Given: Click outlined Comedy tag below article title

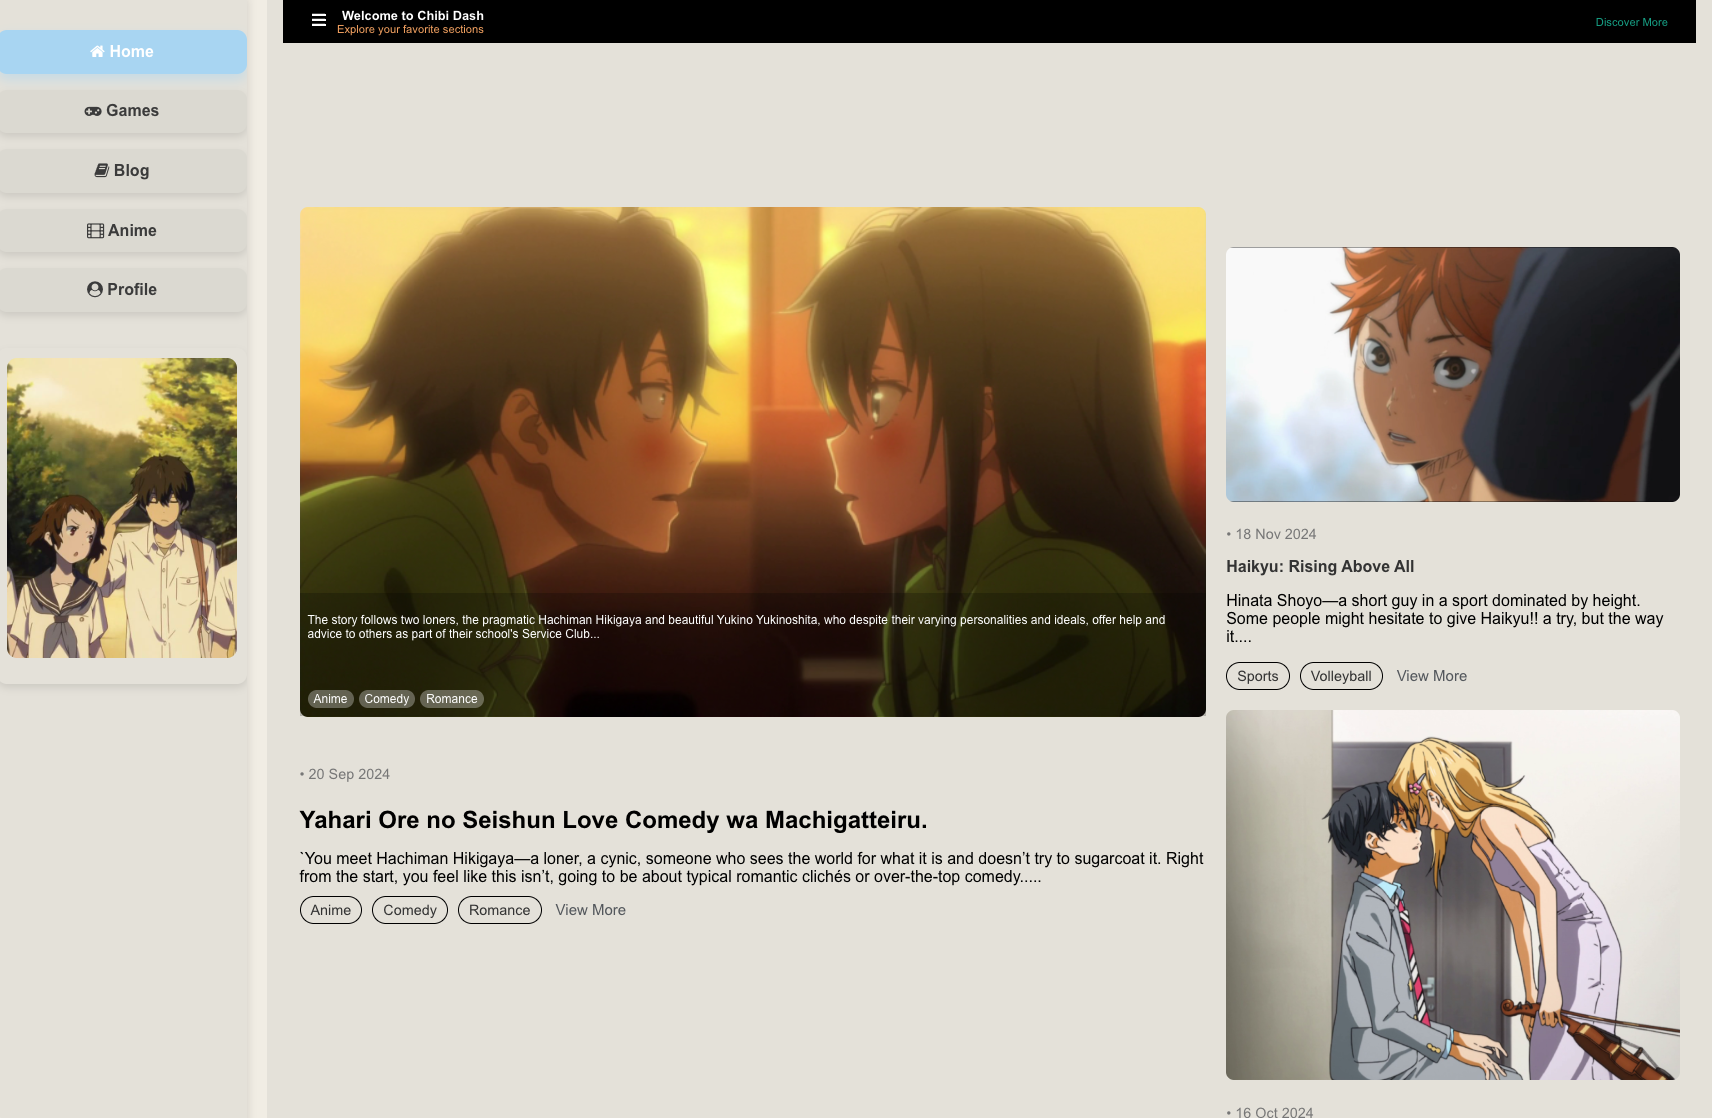Looking at the screenshot, I should pos(409,910).
